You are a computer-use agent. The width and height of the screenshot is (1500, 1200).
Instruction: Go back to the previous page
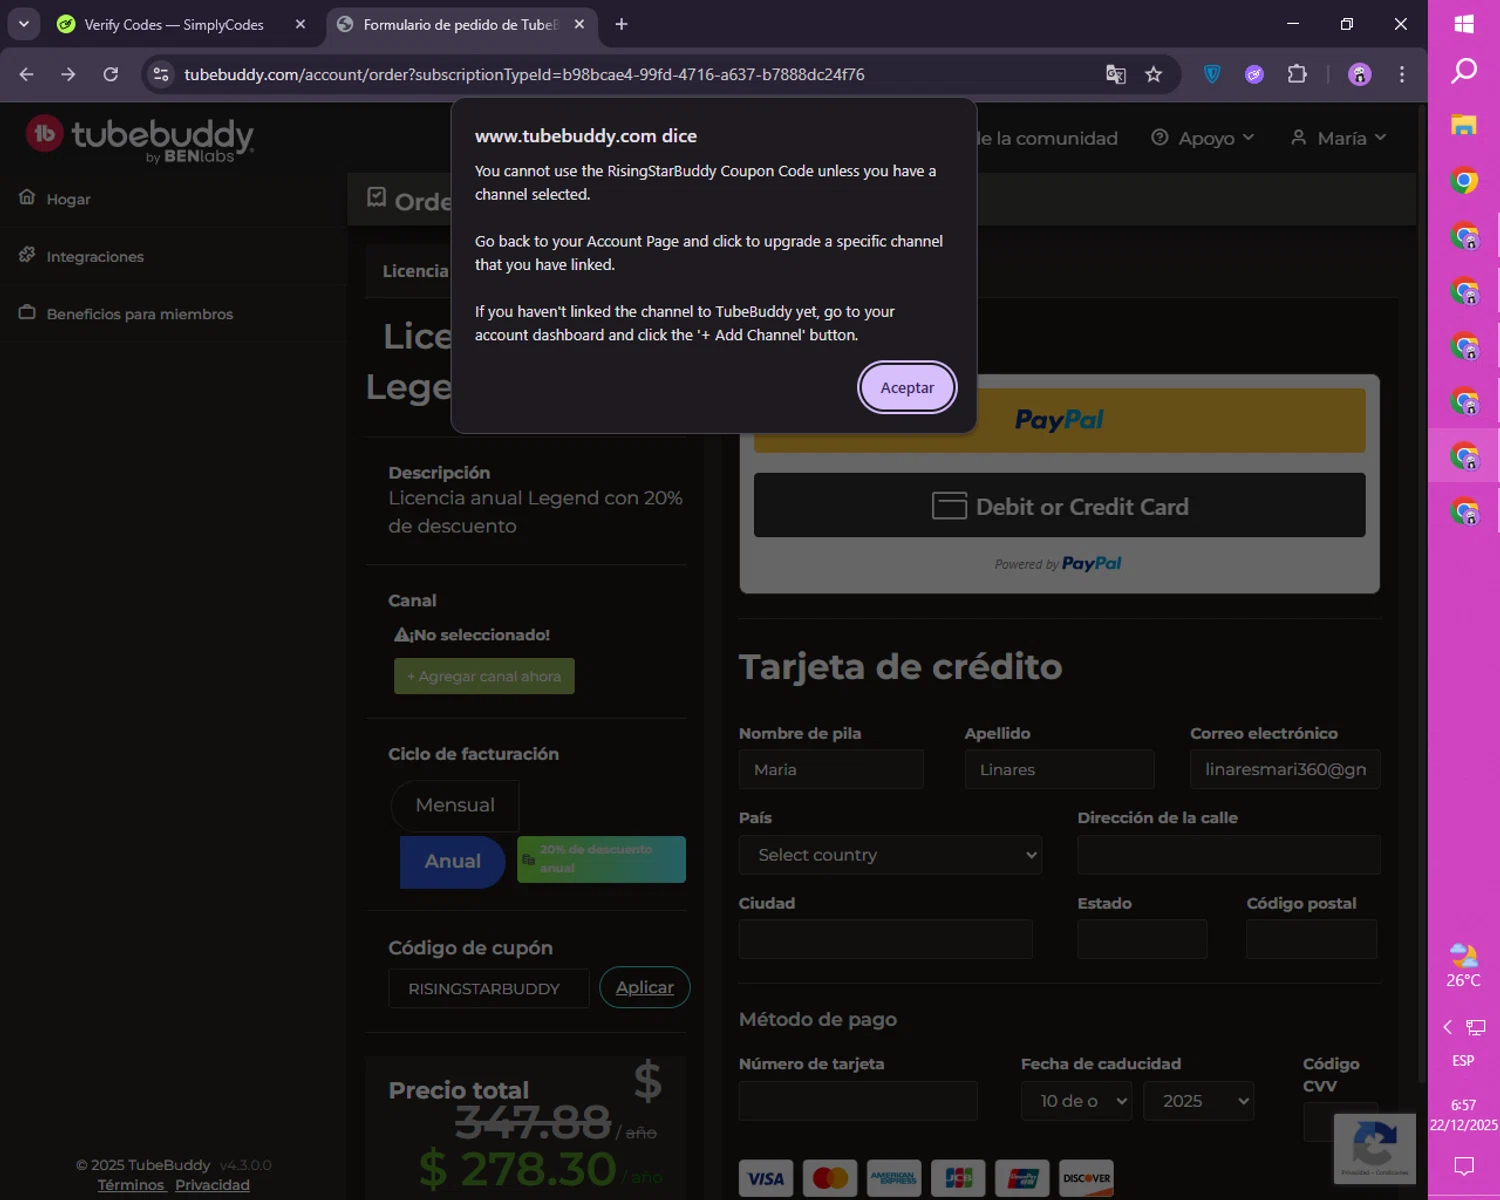(x=27, y=74)
